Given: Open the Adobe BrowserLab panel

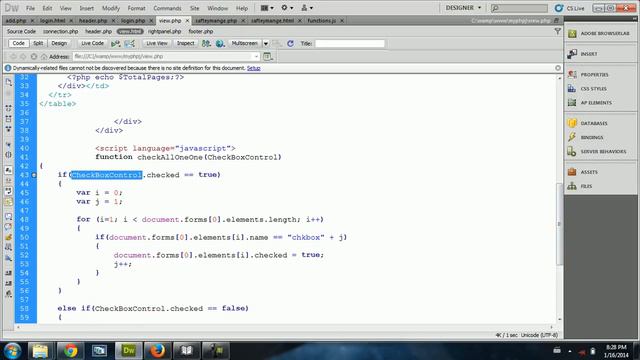Looking at the screenshot, I should [600, 33].
